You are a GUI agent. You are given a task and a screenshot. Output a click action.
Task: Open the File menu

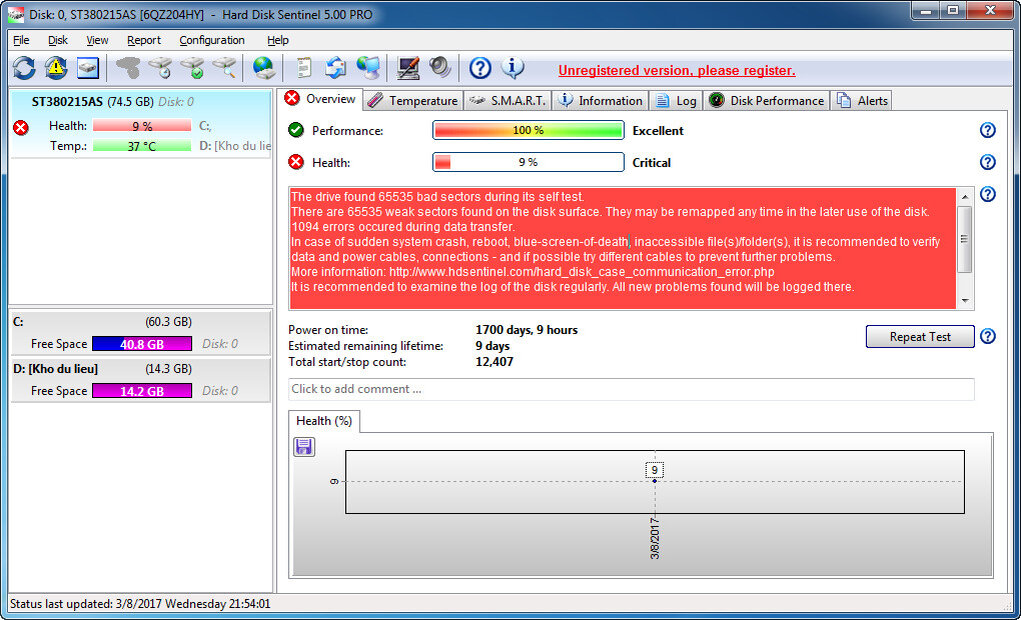point(21,40)
